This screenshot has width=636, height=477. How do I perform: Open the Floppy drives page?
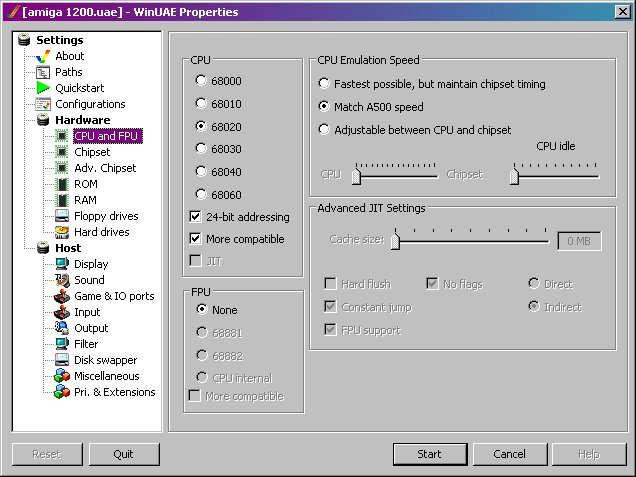point(106,216)
